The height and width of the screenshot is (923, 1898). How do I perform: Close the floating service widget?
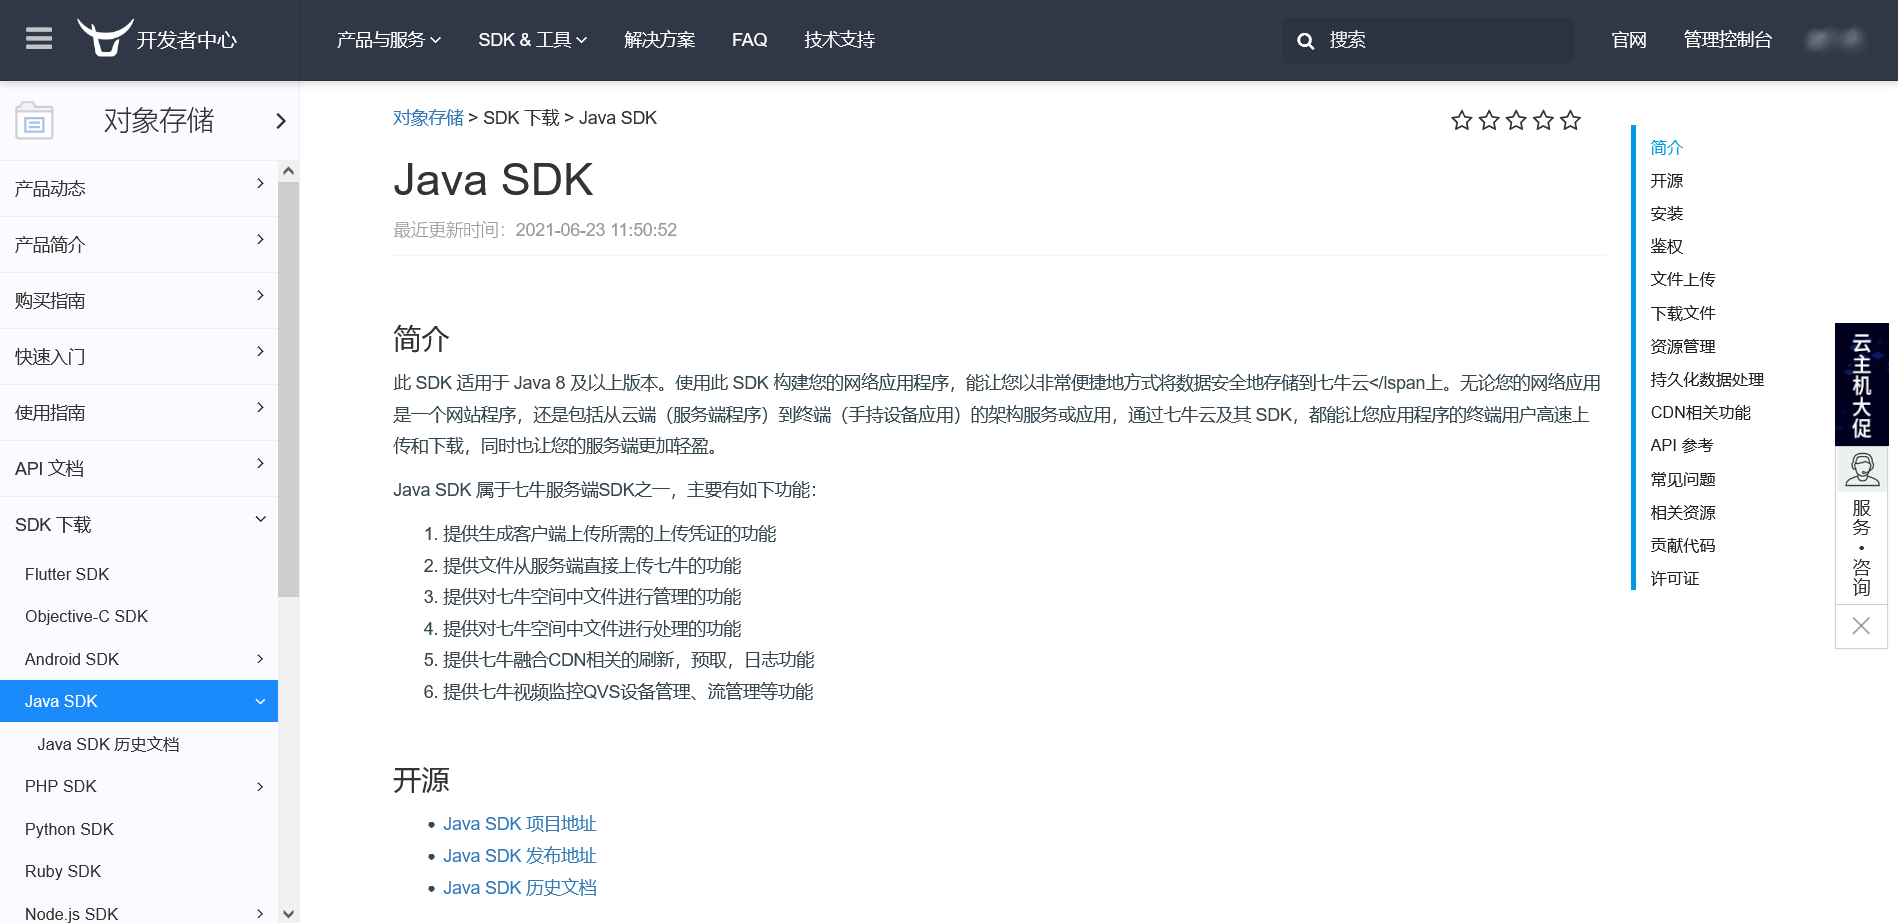[x=1861, y=626]
